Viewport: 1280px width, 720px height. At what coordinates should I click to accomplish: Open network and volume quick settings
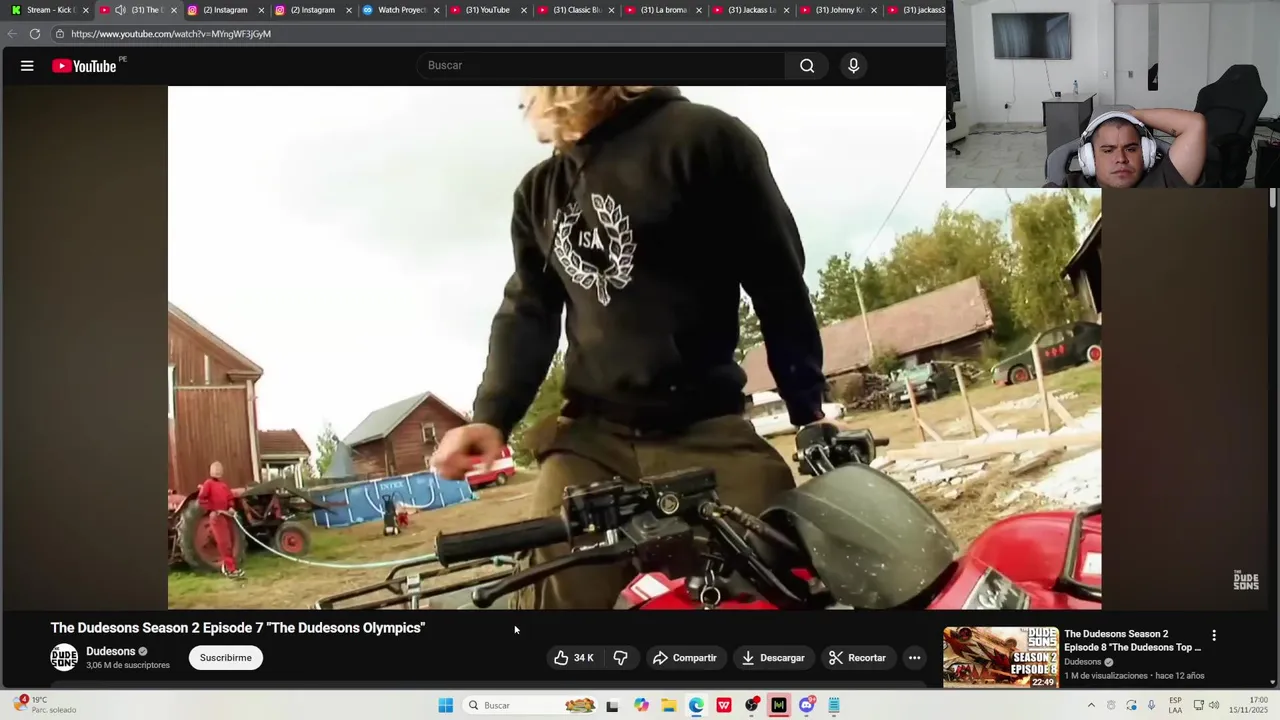click(x=1208, y=705)
